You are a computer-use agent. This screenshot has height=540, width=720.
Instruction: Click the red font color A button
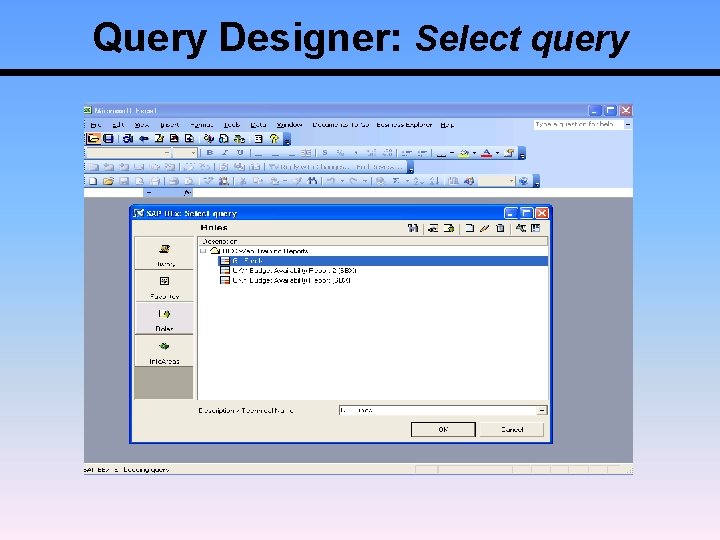[x=487, y=153]
